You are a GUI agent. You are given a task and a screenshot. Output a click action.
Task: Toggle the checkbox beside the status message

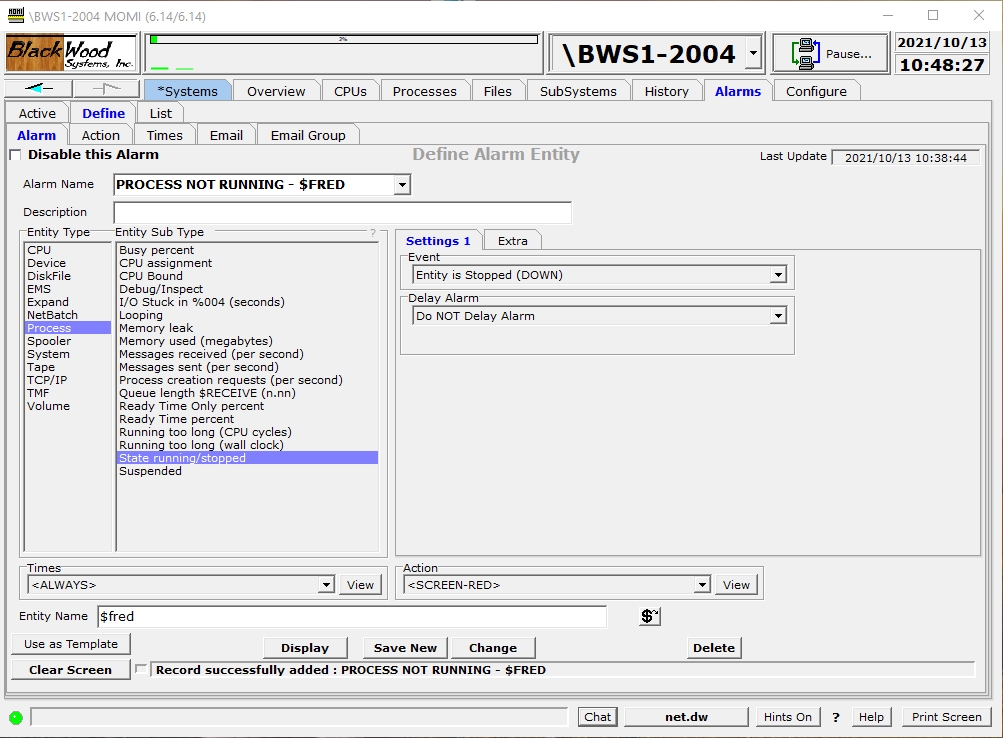pos(141,669)
